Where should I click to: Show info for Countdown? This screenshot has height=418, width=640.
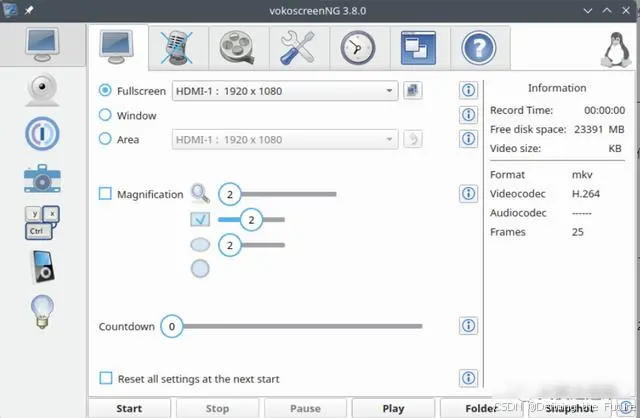468,326
